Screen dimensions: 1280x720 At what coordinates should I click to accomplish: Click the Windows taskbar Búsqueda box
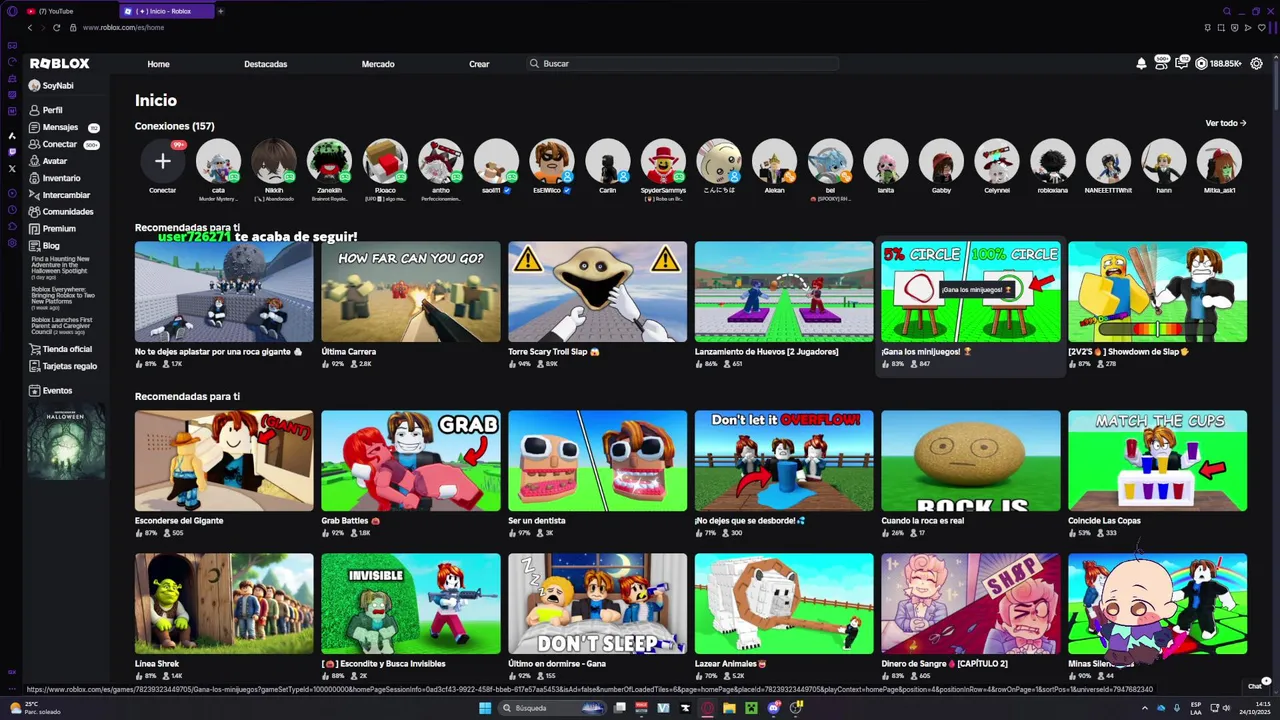pos(552,708)
